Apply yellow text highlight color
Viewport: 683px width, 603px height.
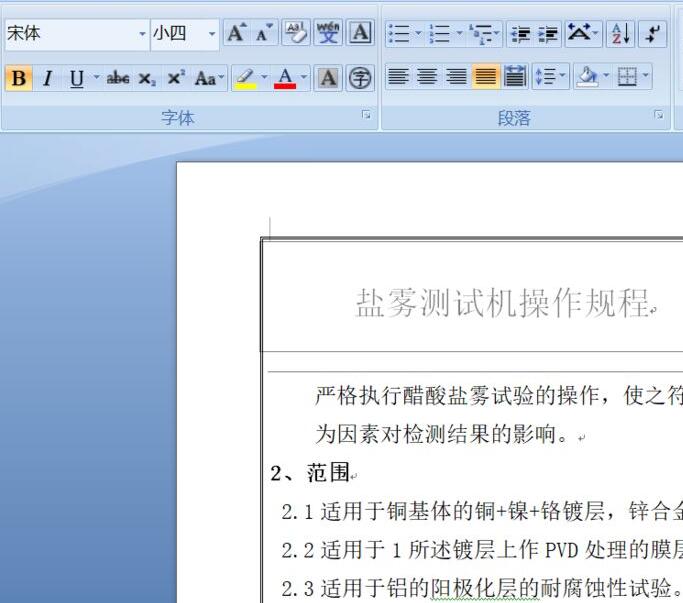tap(245, 78)
